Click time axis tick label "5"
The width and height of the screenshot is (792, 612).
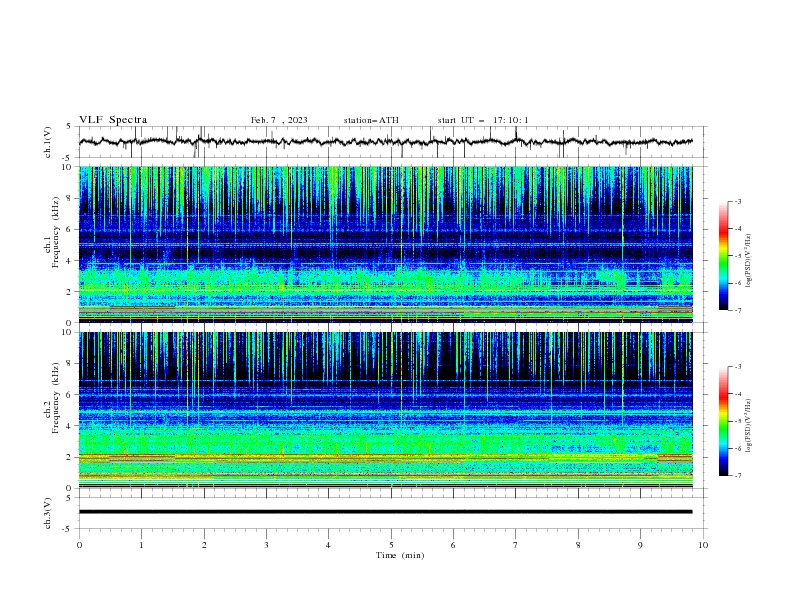pyautogui.click(x=391, y=545)
